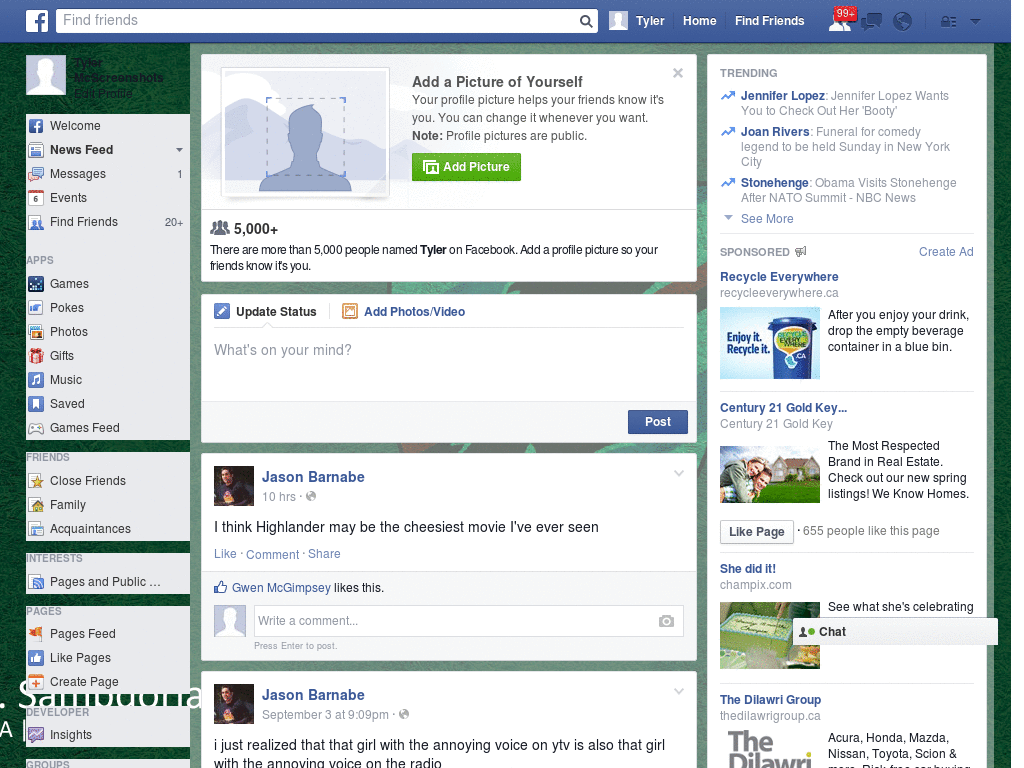
Task: Close the Add a Picture card
Action: [678, 73]
